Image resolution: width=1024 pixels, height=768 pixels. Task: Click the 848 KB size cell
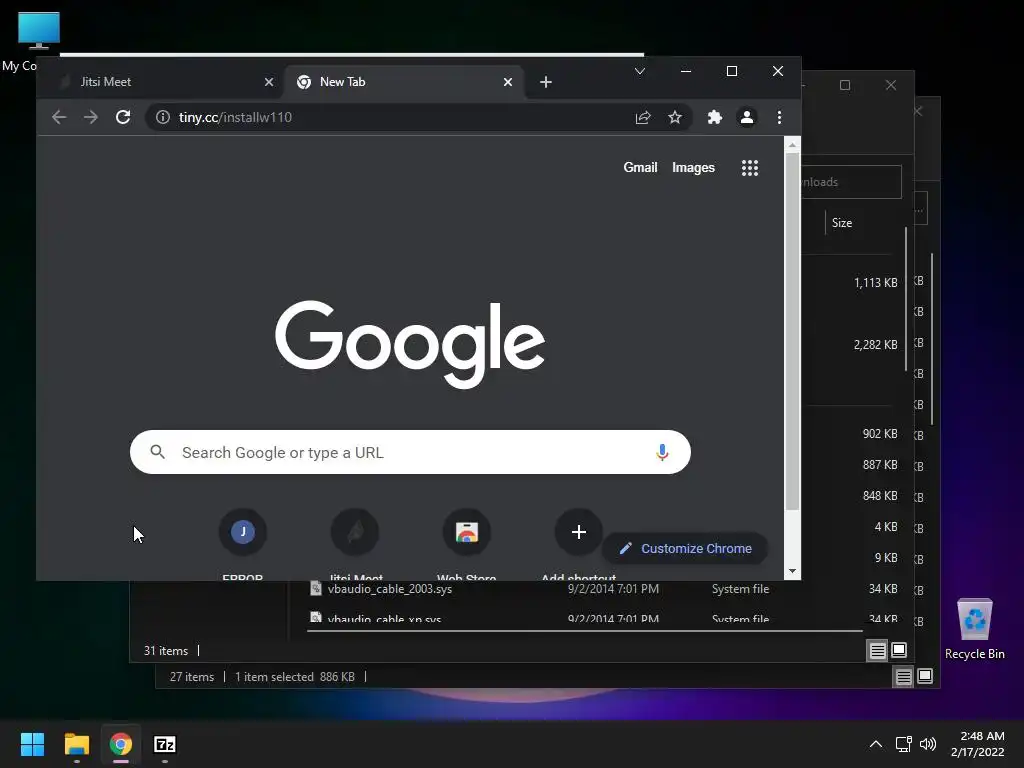(x=880, y=496)
